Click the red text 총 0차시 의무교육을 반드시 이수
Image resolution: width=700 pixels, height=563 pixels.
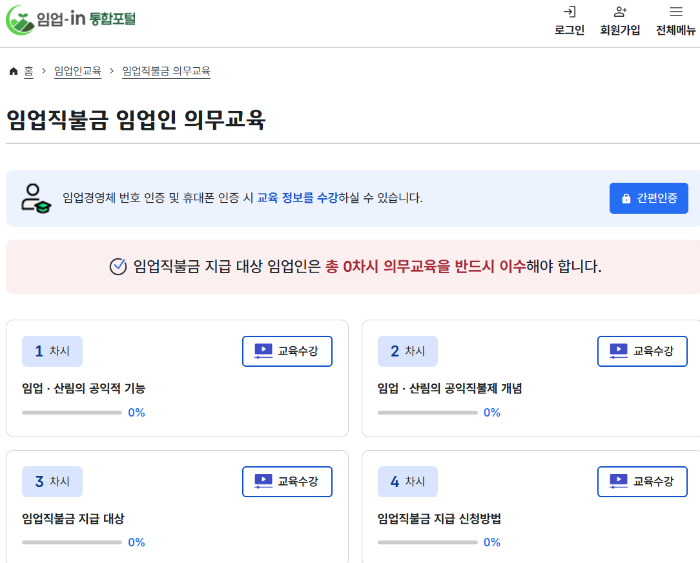coord(425,267)
